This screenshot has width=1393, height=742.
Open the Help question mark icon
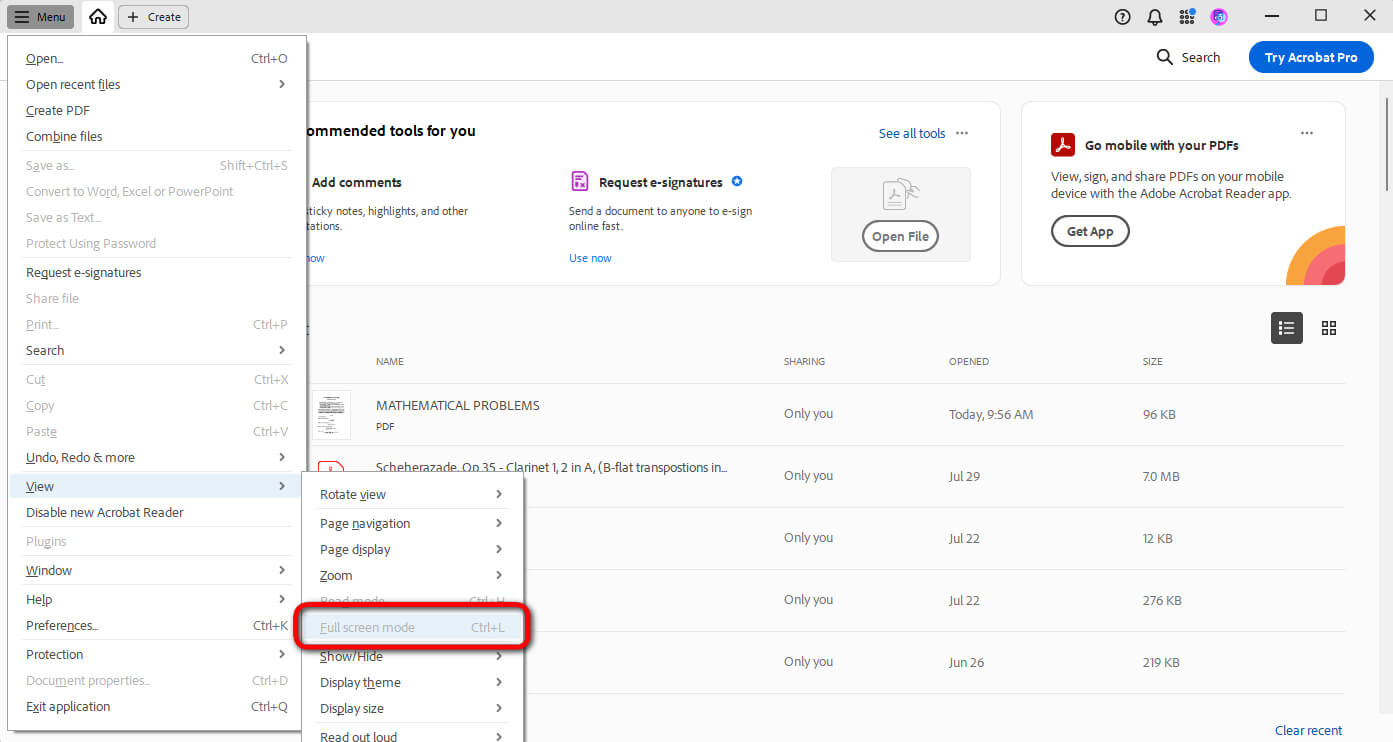click(x=1123, y=17)
